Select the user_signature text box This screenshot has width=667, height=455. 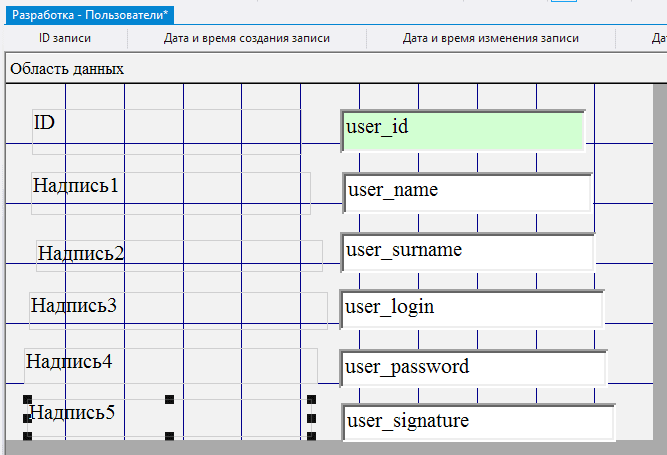coord(478,422)
